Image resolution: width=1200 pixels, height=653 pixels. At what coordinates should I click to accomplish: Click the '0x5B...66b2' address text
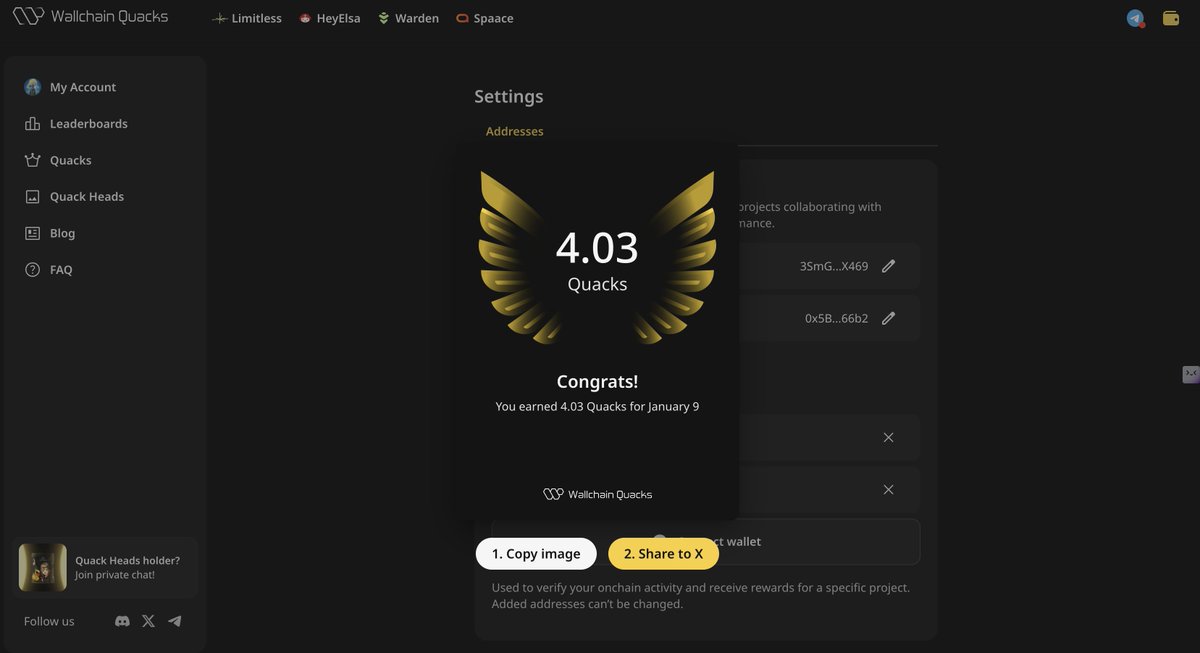click(837, 318)
